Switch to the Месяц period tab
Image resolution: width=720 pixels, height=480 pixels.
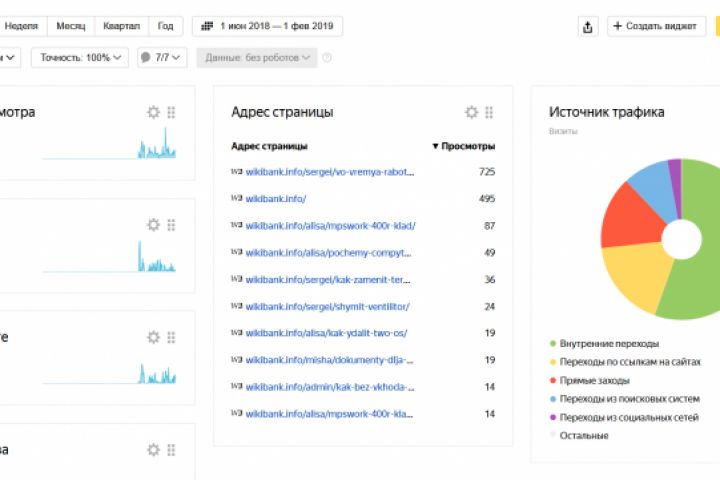(x=71, y=26)
